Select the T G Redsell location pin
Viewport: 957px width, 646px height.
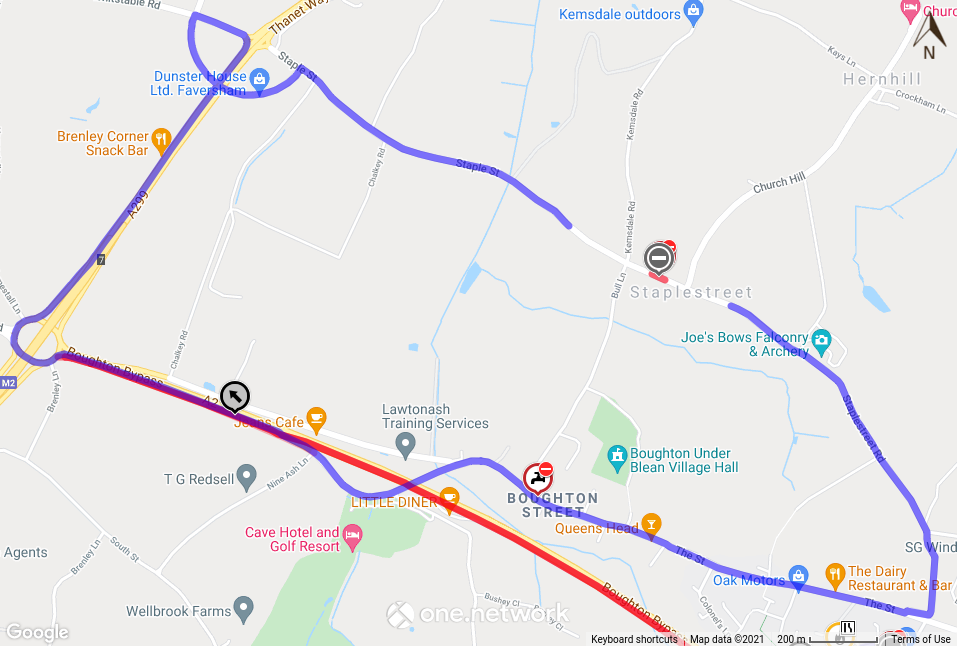tap(247, 478)
